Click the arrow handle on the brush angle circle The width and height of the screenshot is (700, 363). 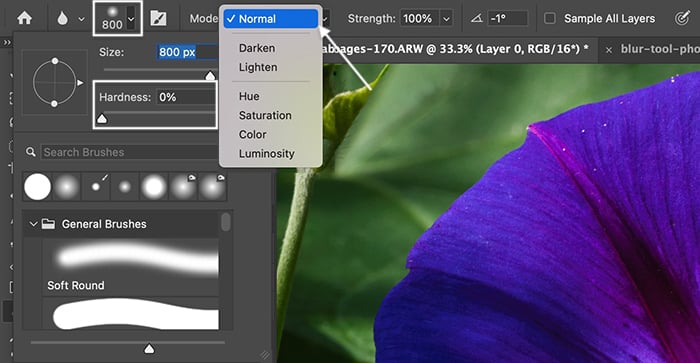click(80, 83)
